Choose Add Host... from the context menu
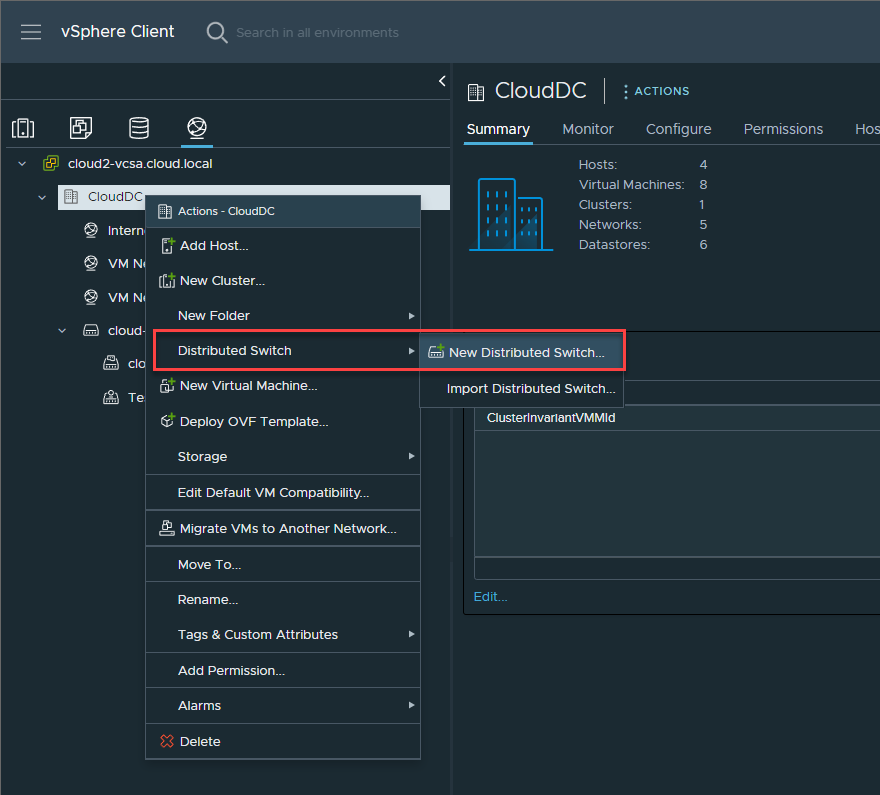880x795 pixels. coord(283,246)
